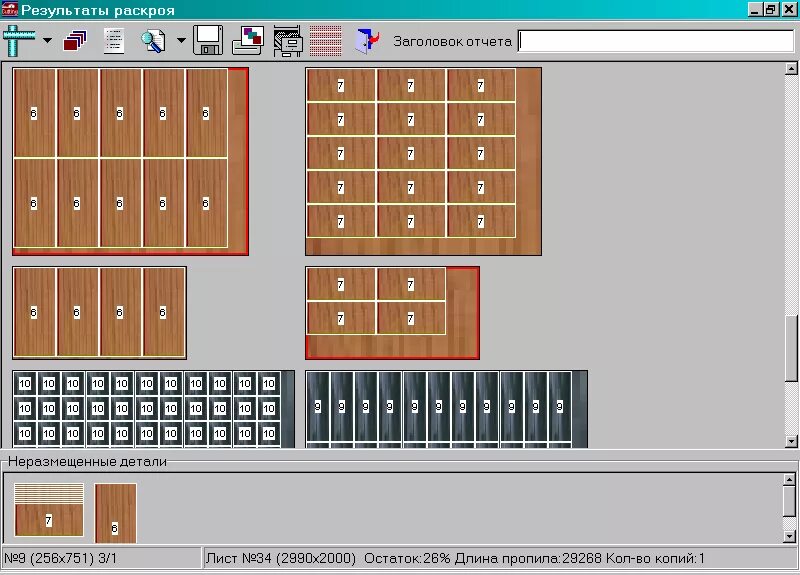Click the down arrow of the cutting maps scrollbar

[791, 441]
